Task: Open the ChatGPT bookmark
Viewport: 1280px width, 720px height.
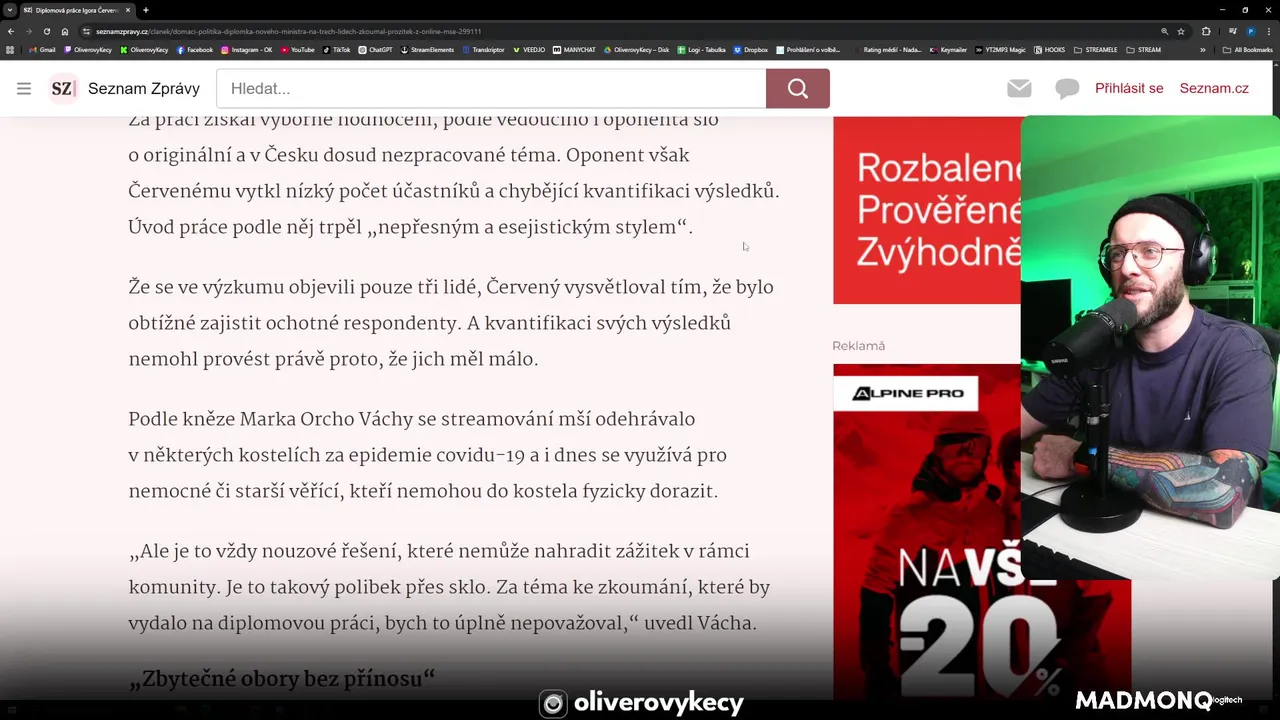Action: (376, 49)
